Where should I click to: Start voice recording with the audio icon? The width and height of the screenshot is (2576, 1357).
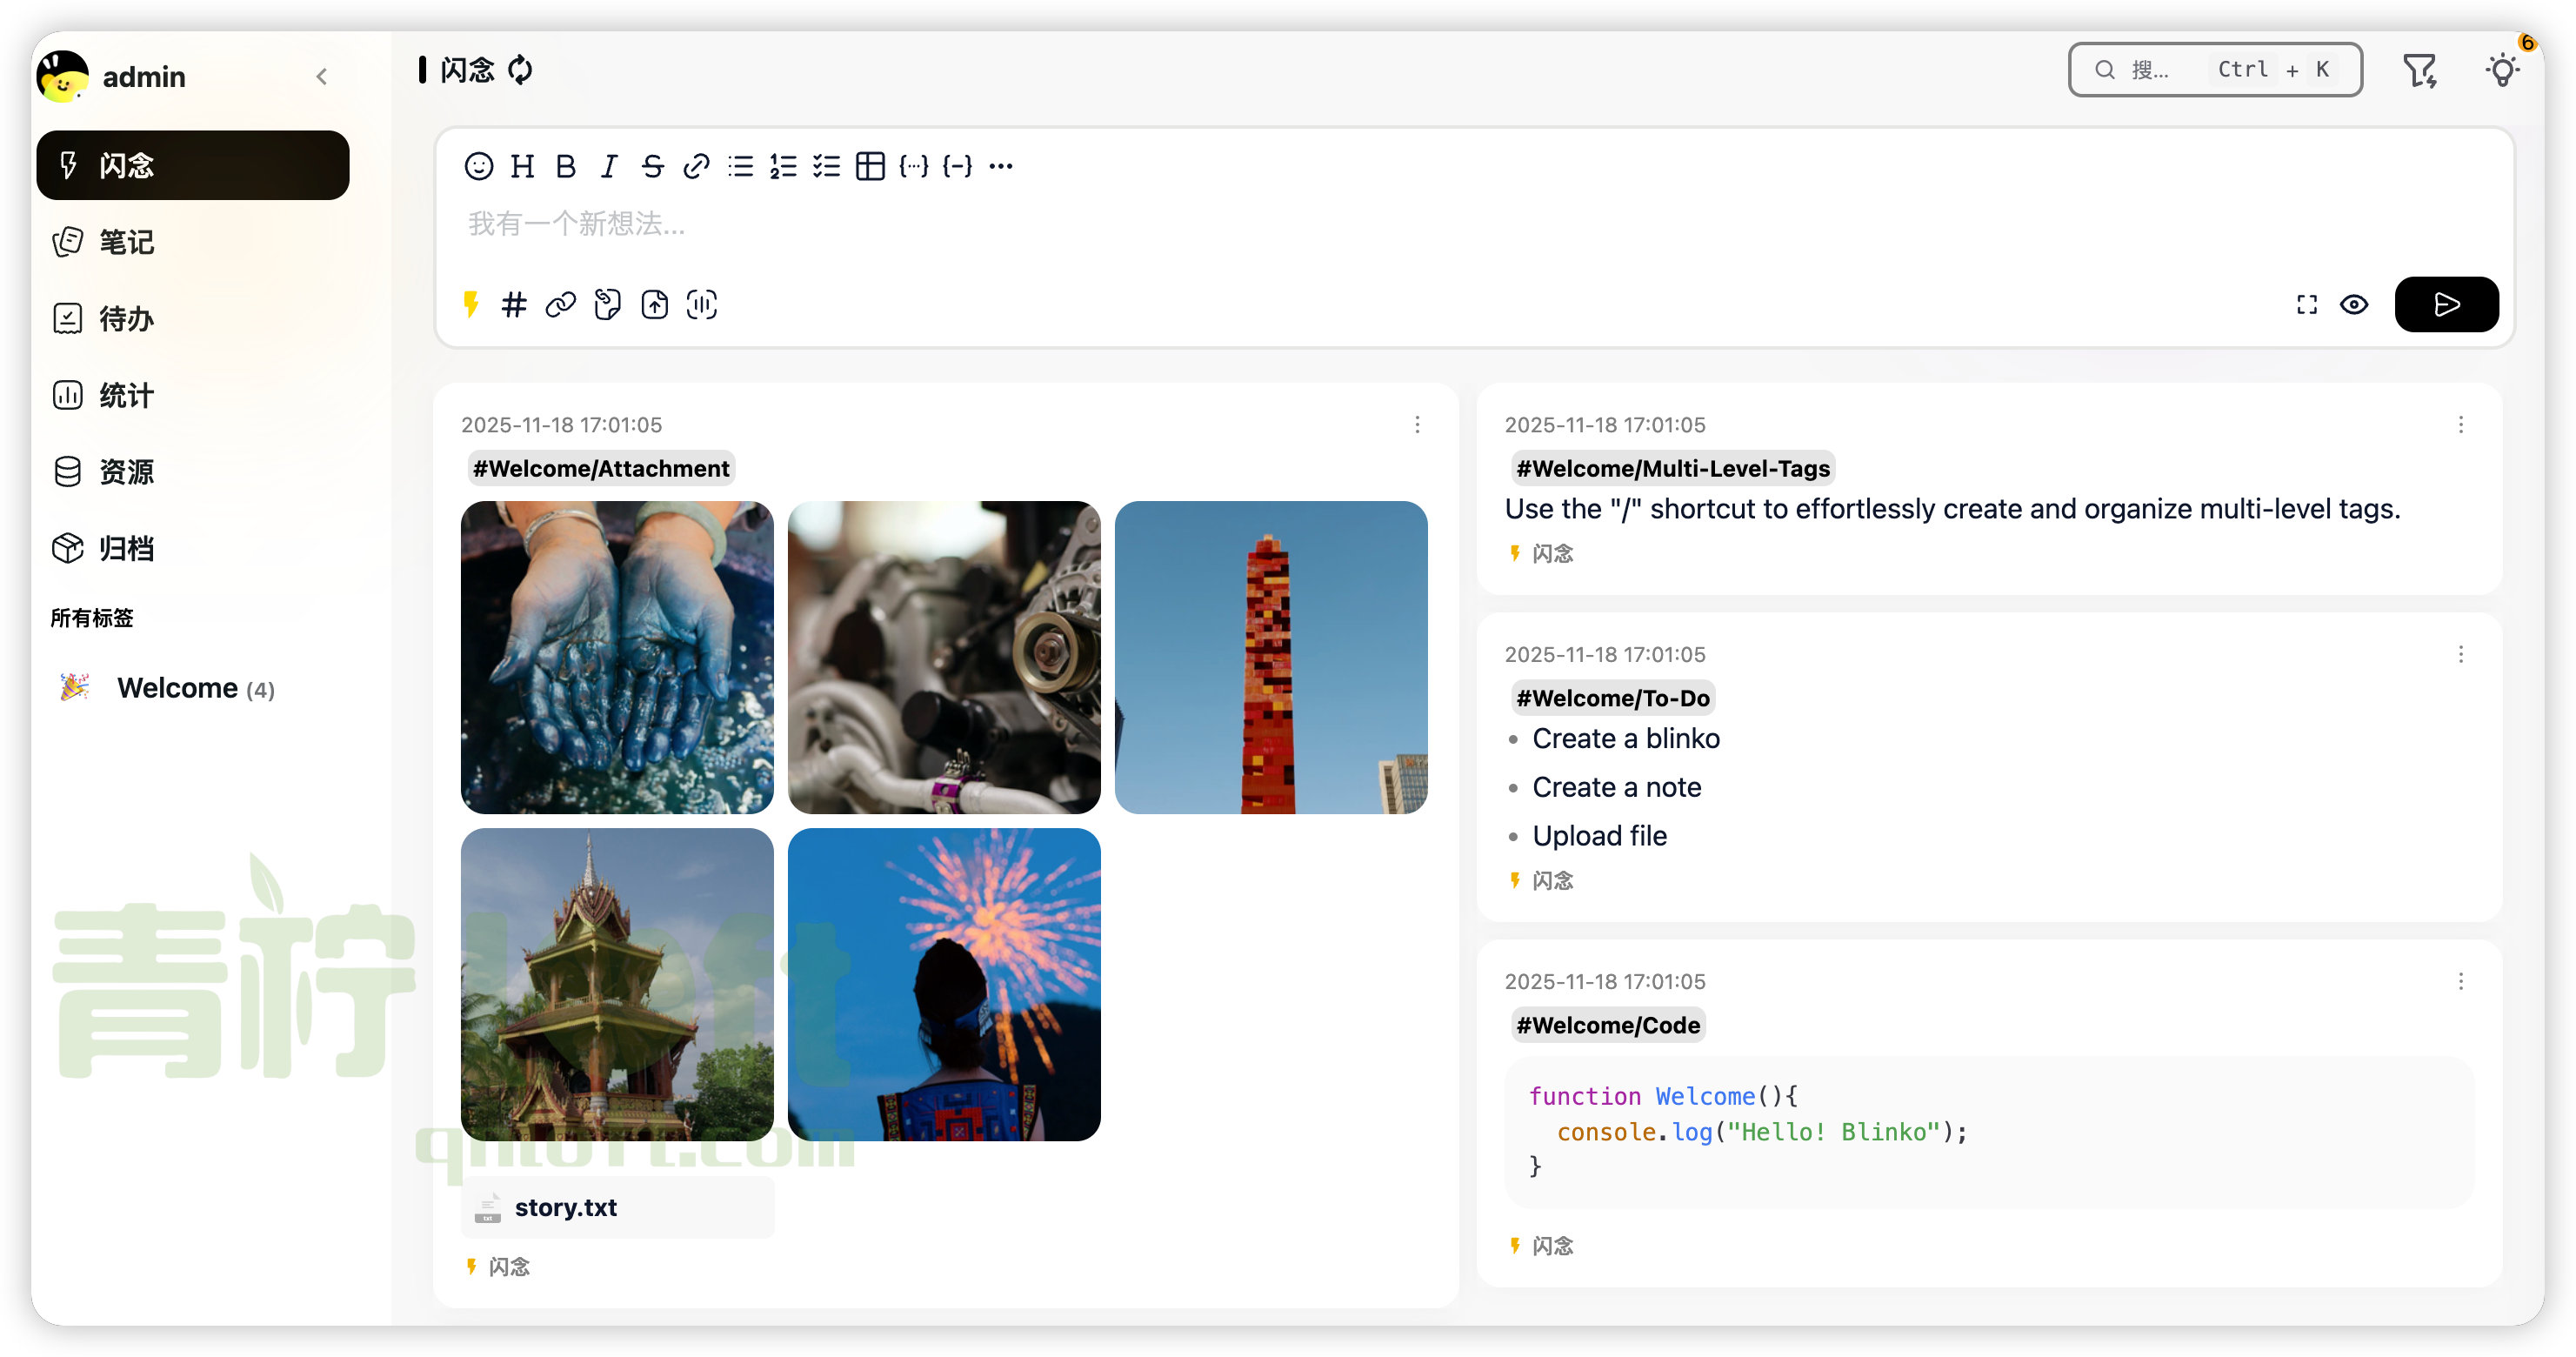click(701, 304)
